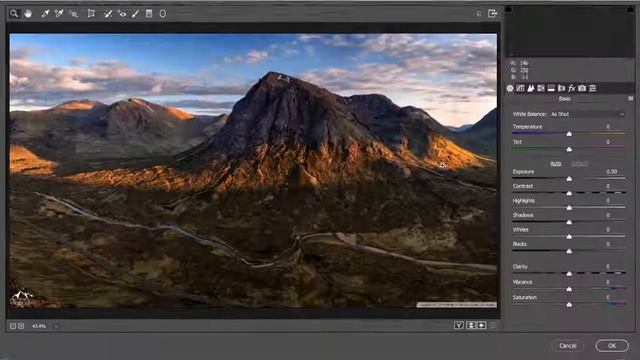Viewport: 640px width, 360px height.
Task: Click the Temperature slider handle
Action: [x=569, y=134]
